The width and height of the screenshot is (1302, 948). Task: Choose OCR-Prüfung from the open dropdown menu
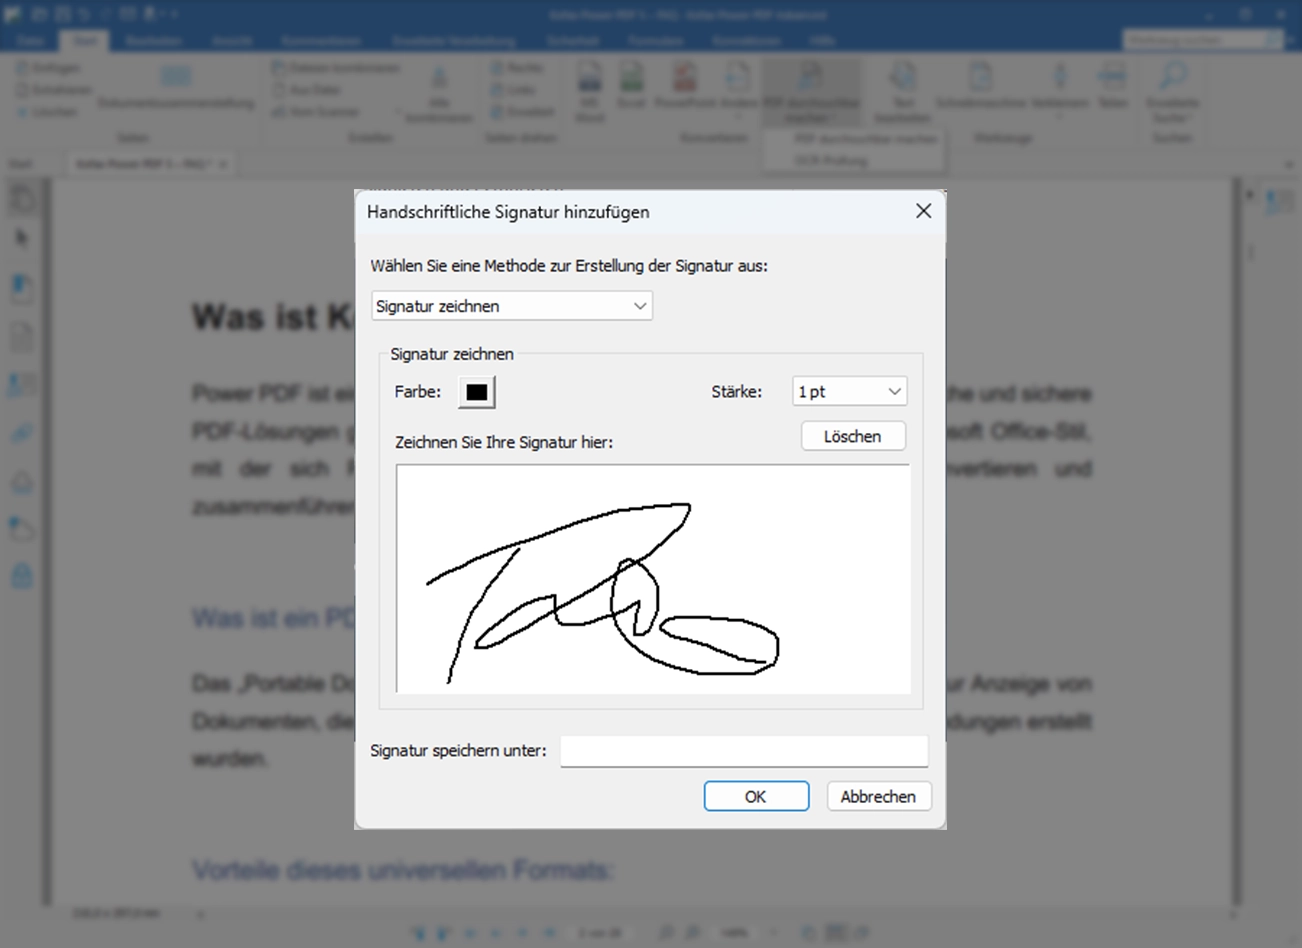coord(831,160)
